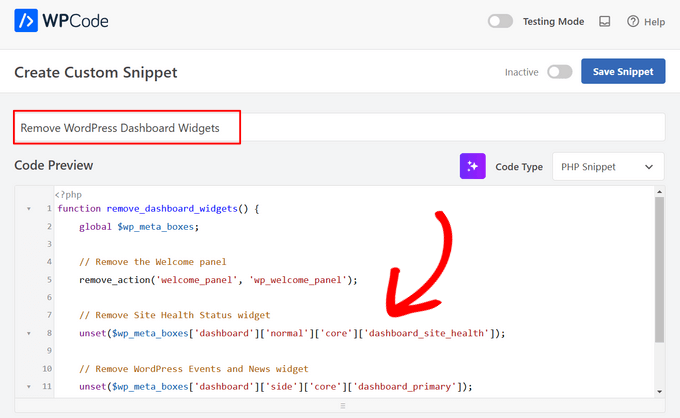680x418 pixels.
Task: Click line number 5 in gutter
Action: coord(49,280)
